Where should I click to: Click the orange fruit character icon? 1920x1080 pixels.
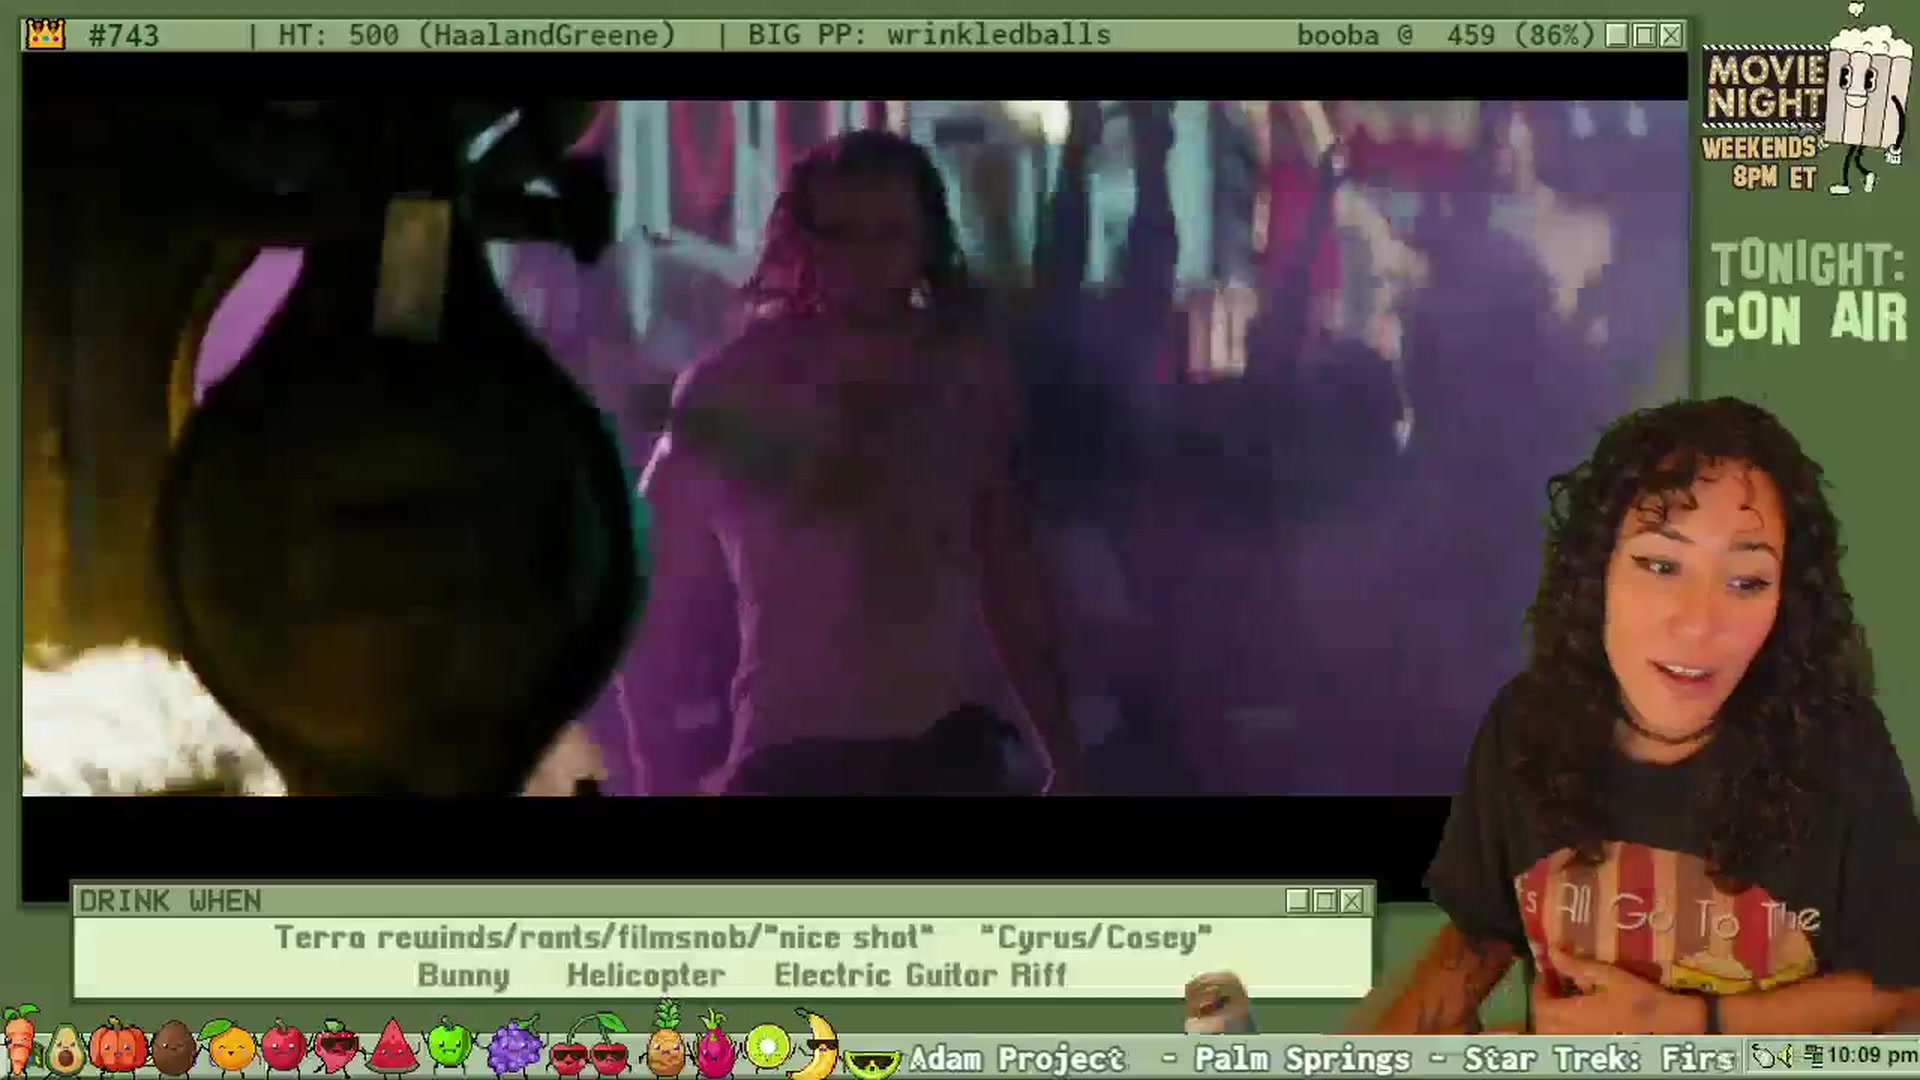[230, 1046]
